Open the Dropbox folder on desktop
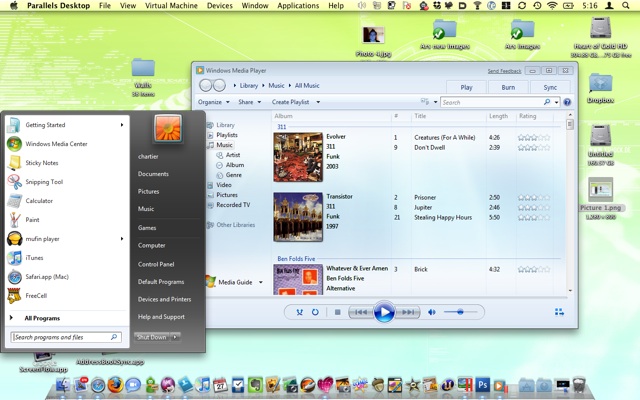 coord(600,89)
